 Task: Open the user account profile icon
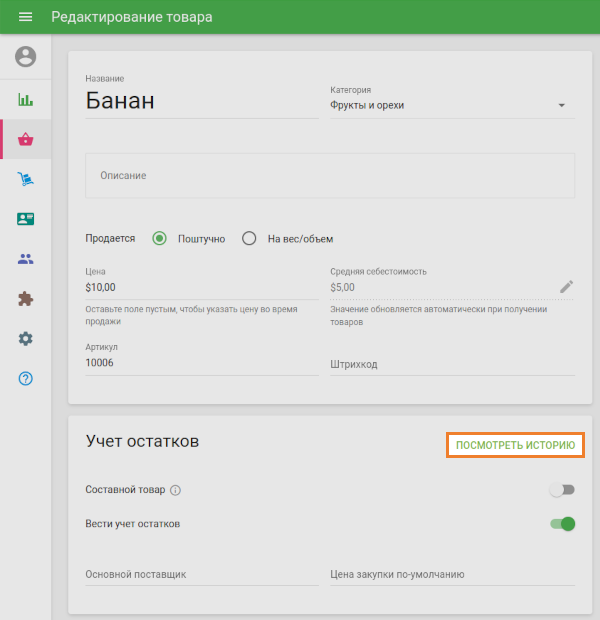click(26, 57)
